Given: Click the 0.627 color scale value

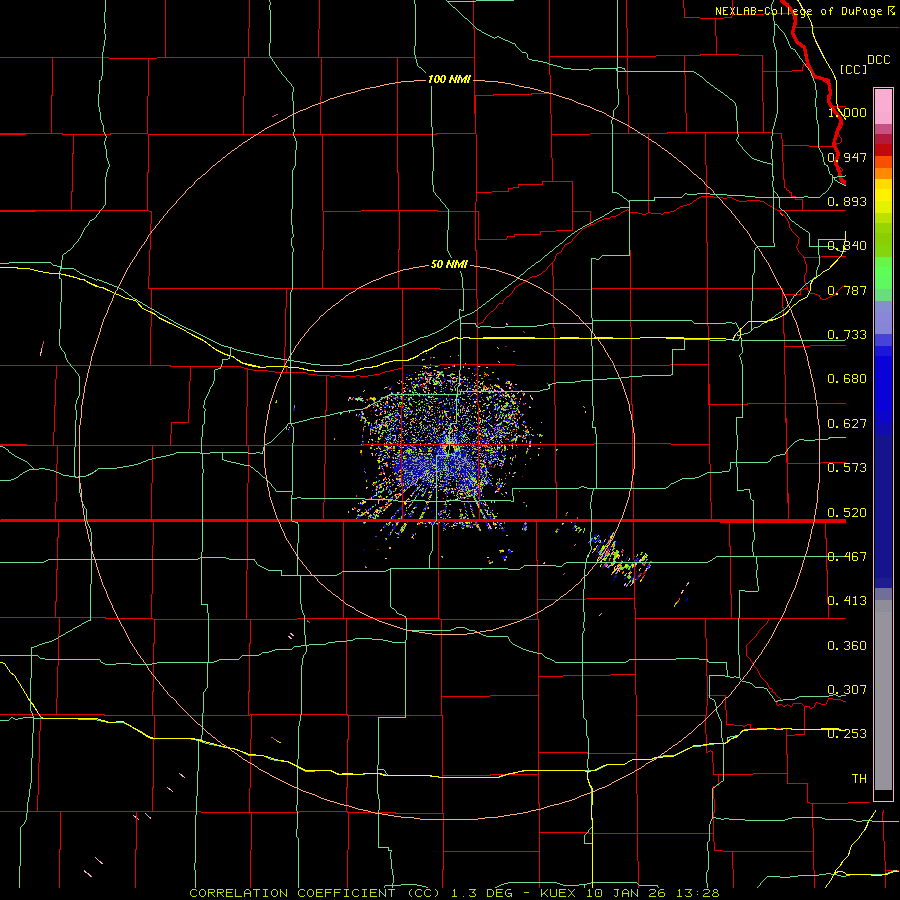Looking at the screenshot, I should click(847, 424).
